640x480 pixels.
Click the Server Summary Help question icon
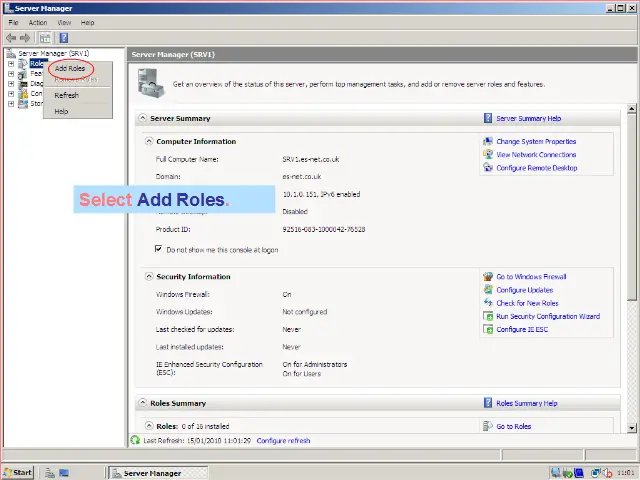click(488, 118)
